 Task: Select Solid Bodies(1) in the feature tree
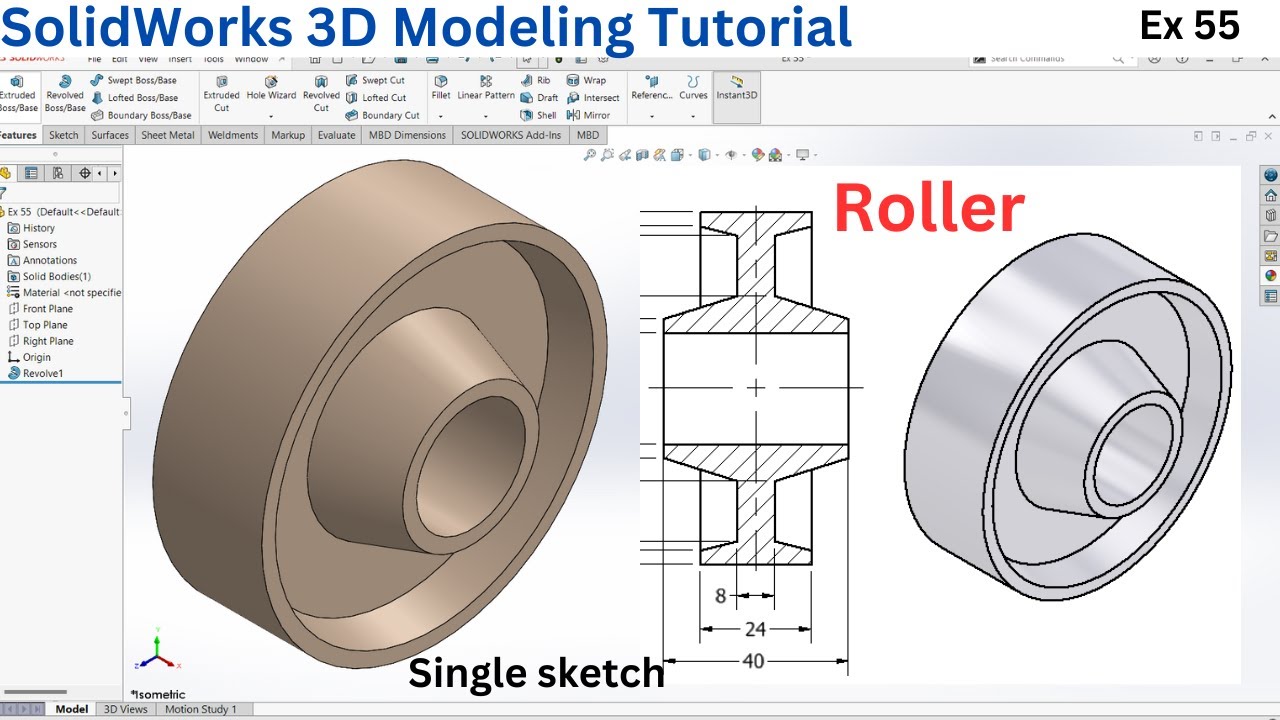[x=49, y=276]
